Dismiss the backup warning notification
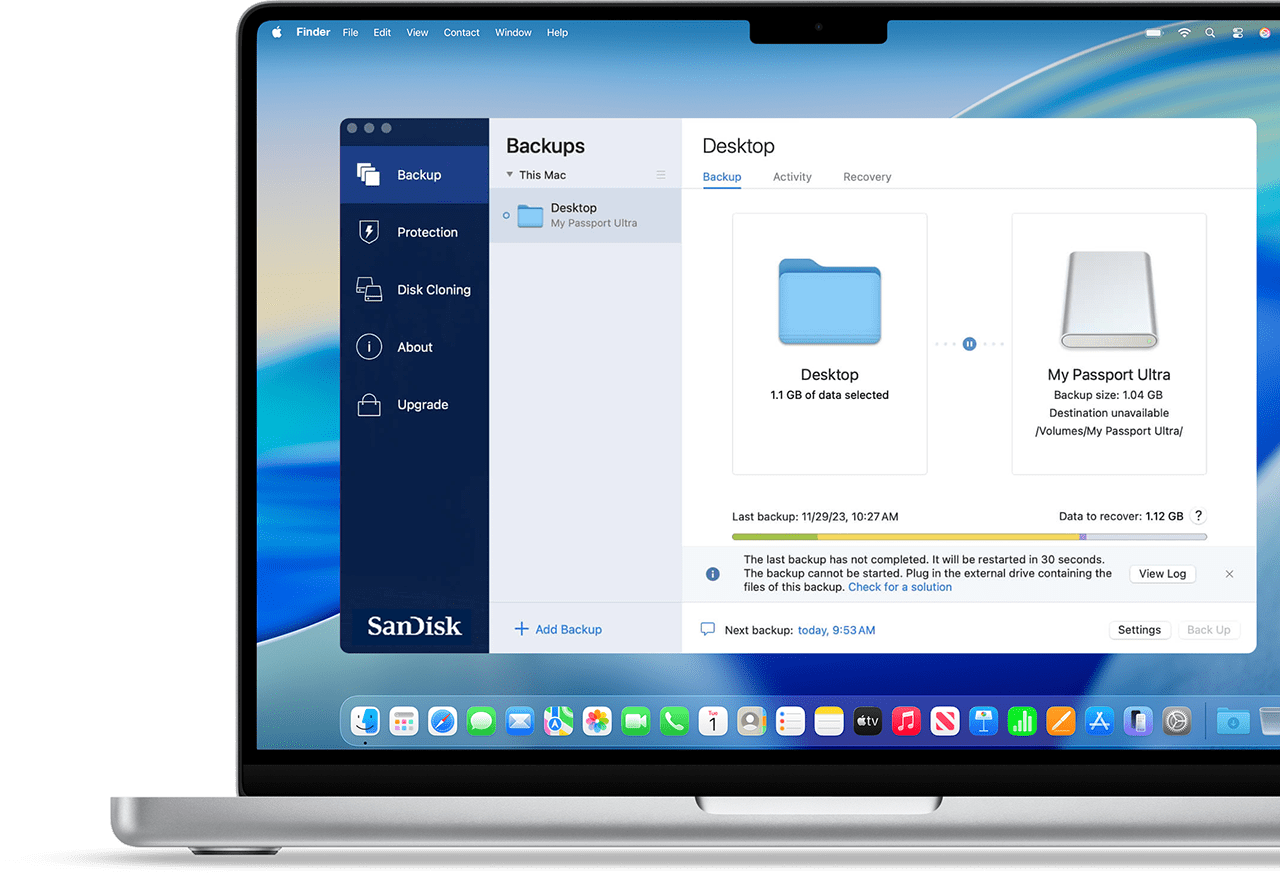 1229,574
